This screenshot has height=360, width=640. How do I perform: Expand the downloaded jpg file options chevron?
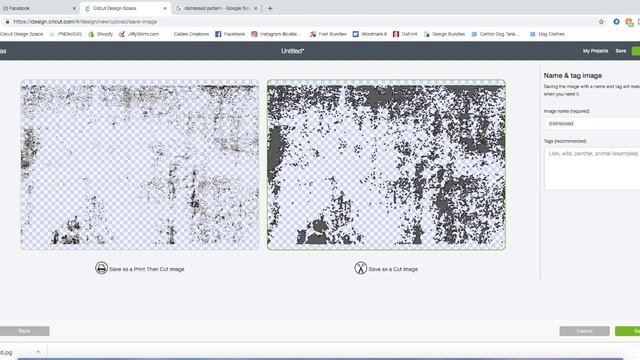pos(38,352)
